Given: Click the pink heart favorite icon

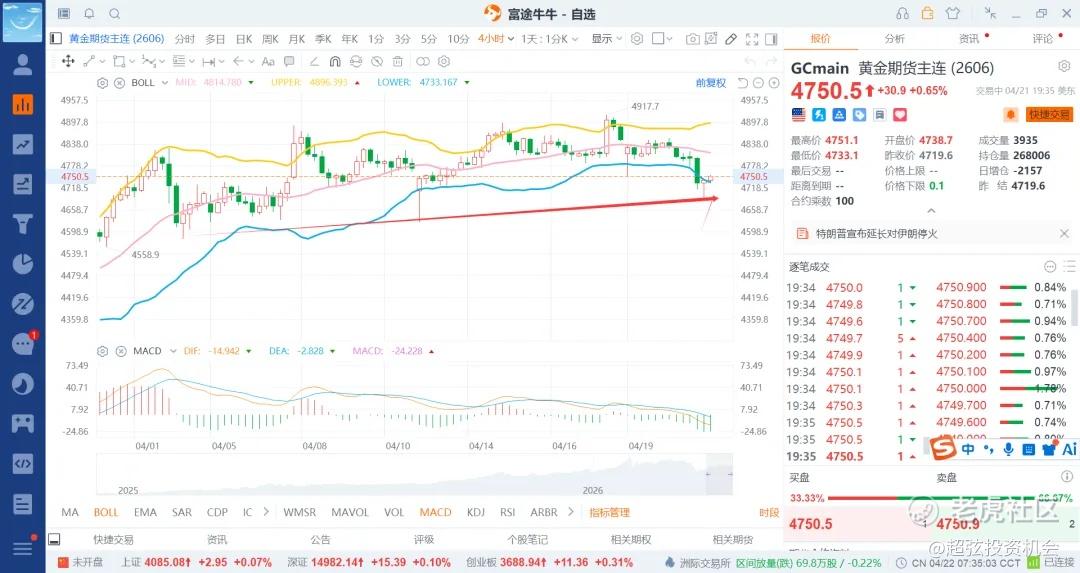Looking at the screenshot, I should click(x=900, y=114).
